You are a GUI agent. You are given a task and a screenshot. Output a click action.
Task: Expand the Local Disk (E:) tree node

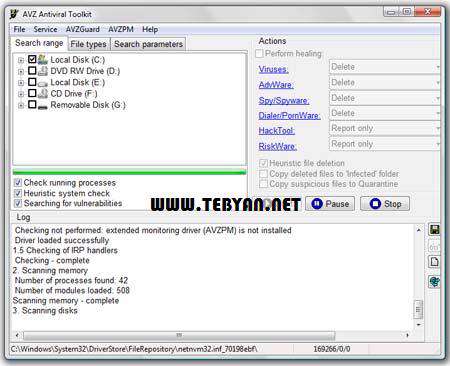coord(21,83)
